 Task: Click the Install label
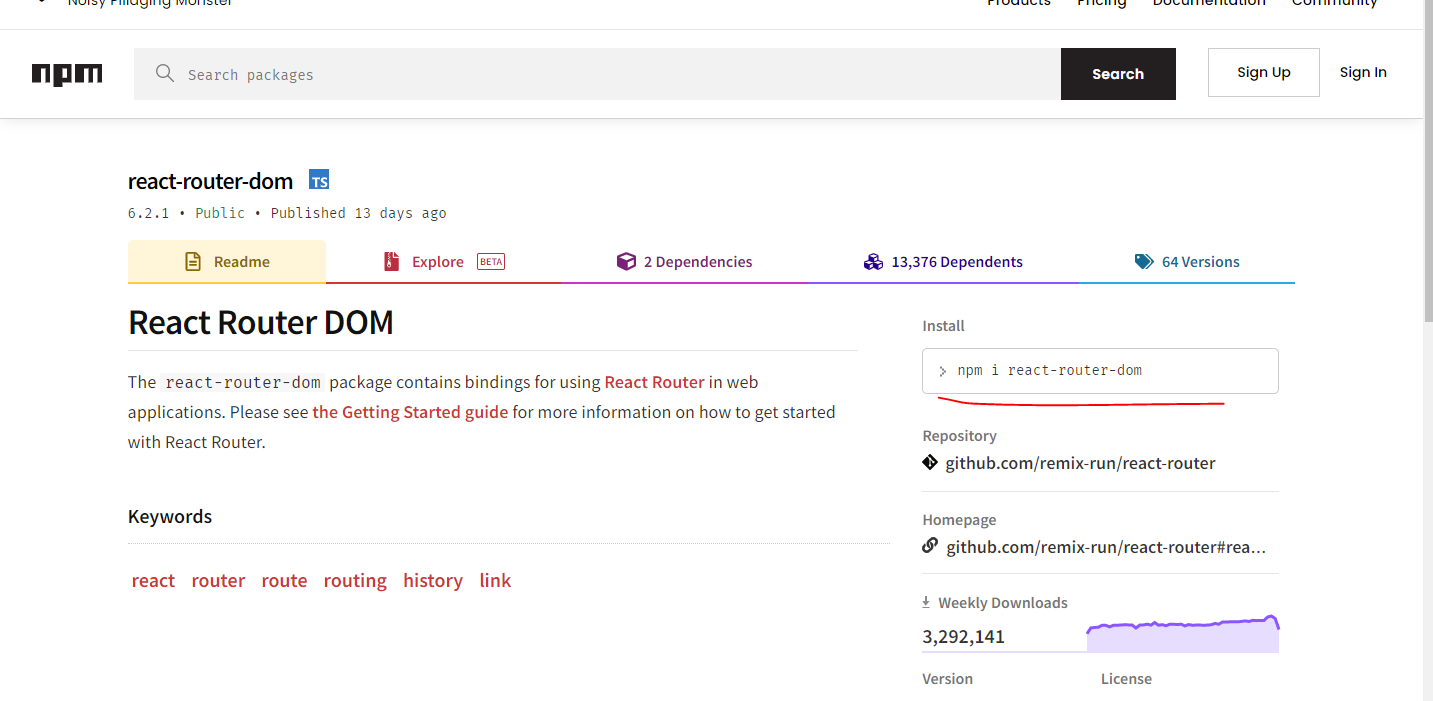pos(943,326)
